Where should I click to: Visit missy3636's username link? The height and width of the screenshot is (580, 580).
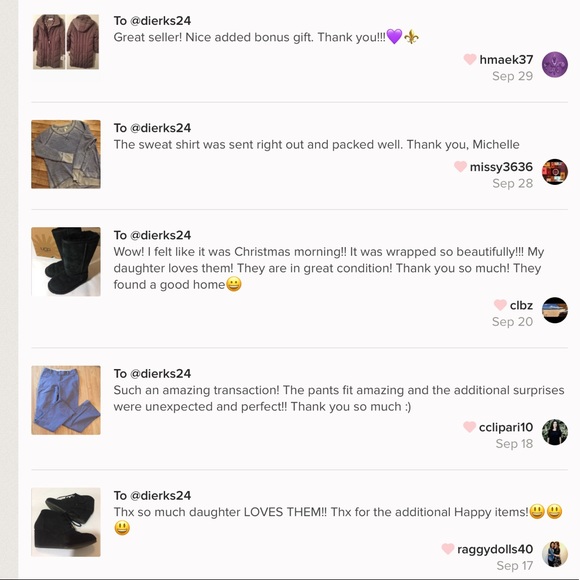tap(501, 167)
